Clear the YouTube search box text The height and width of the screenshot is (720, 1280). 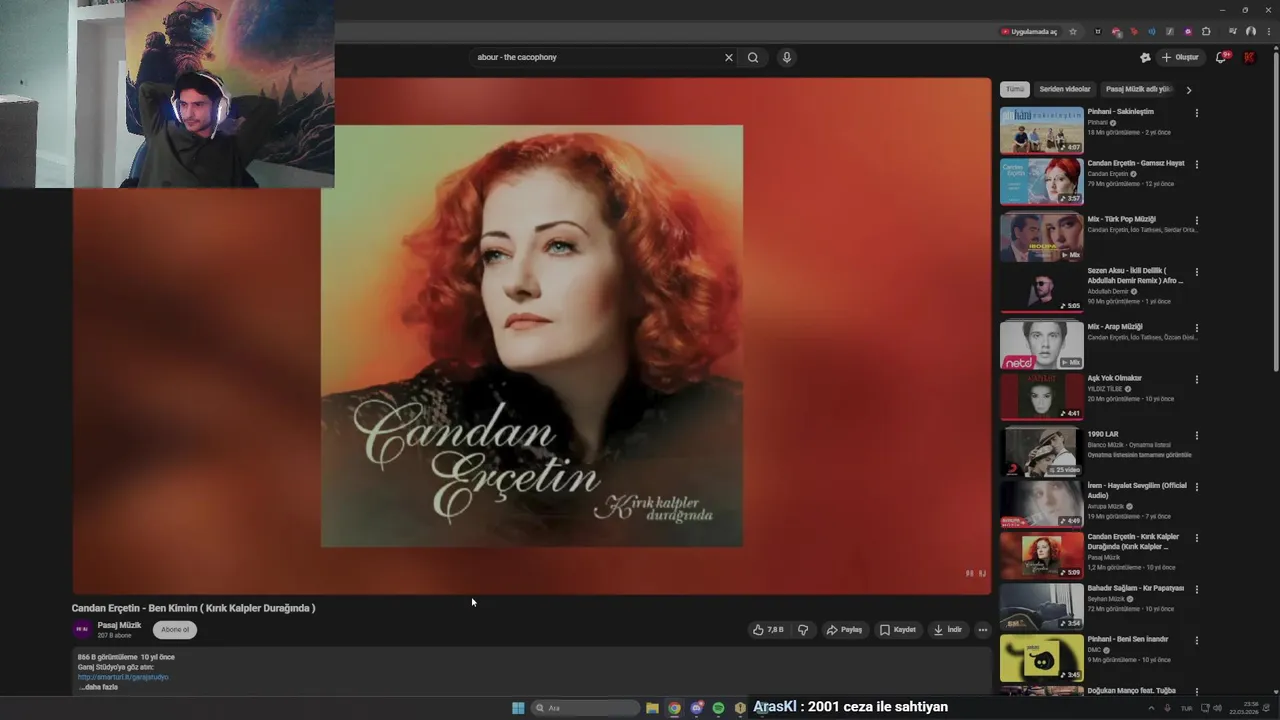click(x=728, y=57)
